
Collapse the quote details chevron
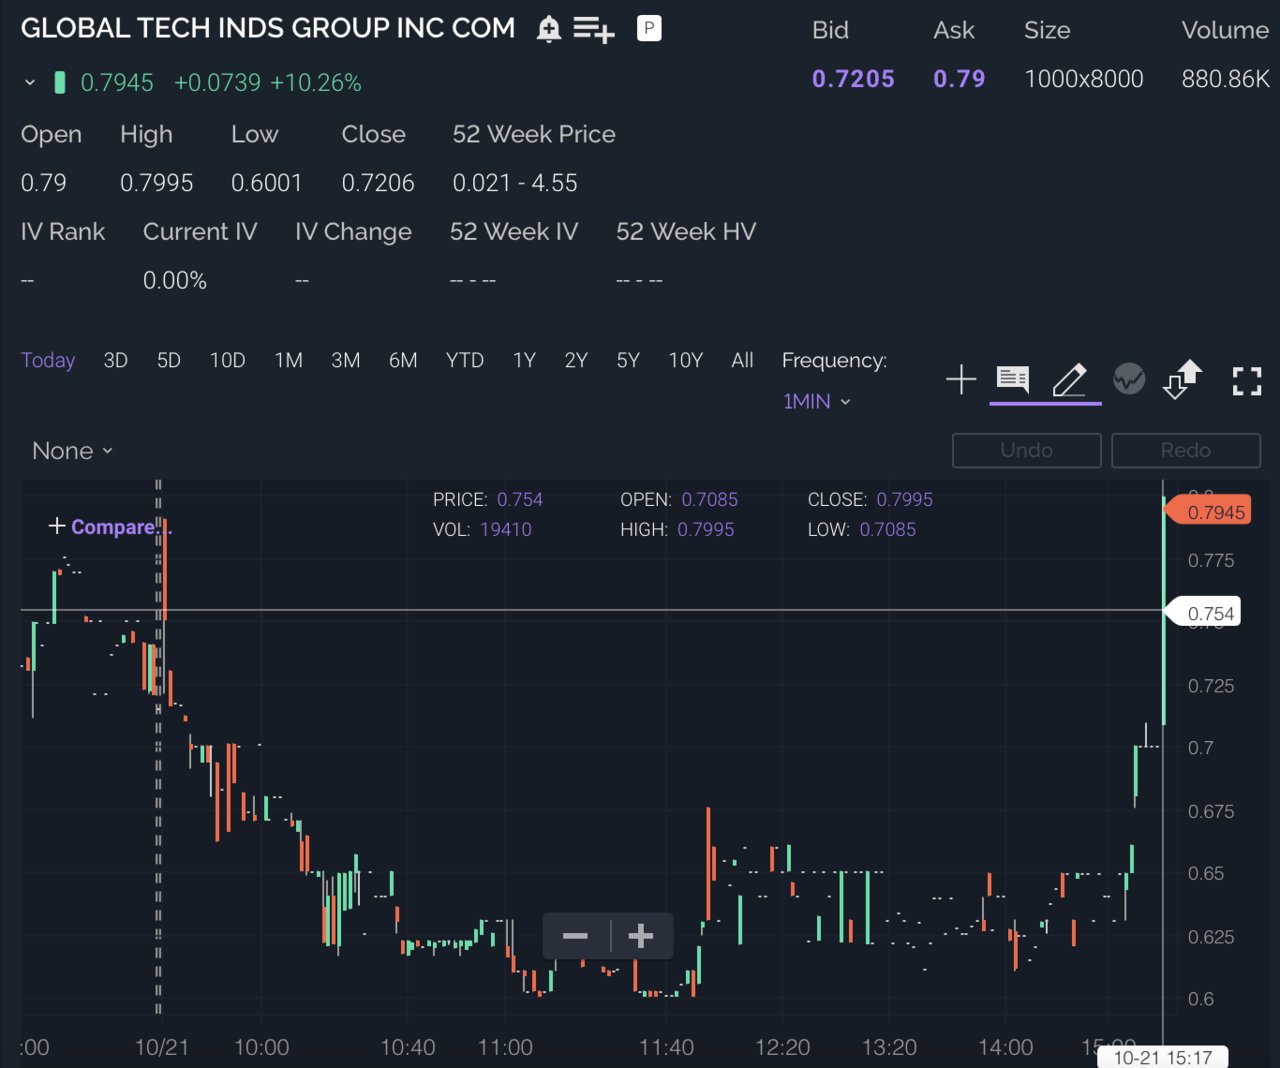pos(30,83)
